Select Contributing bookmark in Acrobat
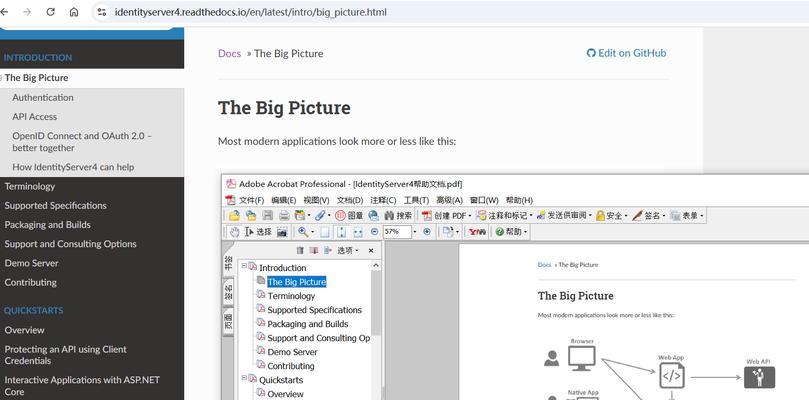809x400 pixels. [x=290, y=365]
